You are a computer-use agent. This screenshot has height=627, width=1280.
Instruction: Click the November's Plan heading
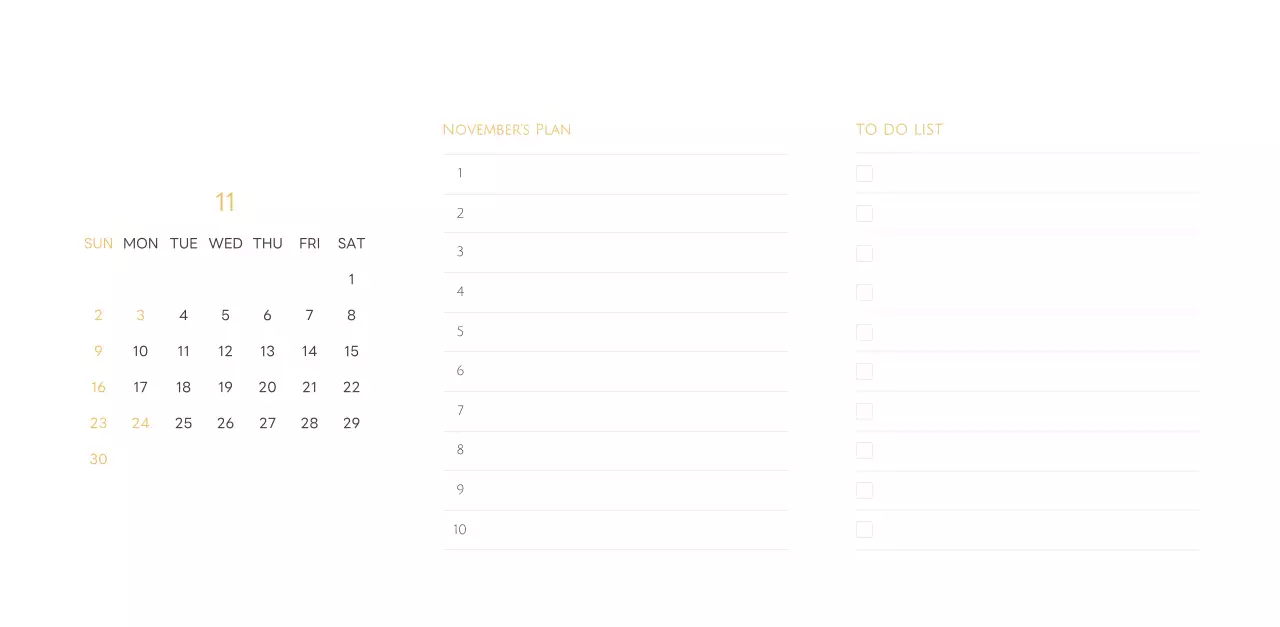pos(506,130)
